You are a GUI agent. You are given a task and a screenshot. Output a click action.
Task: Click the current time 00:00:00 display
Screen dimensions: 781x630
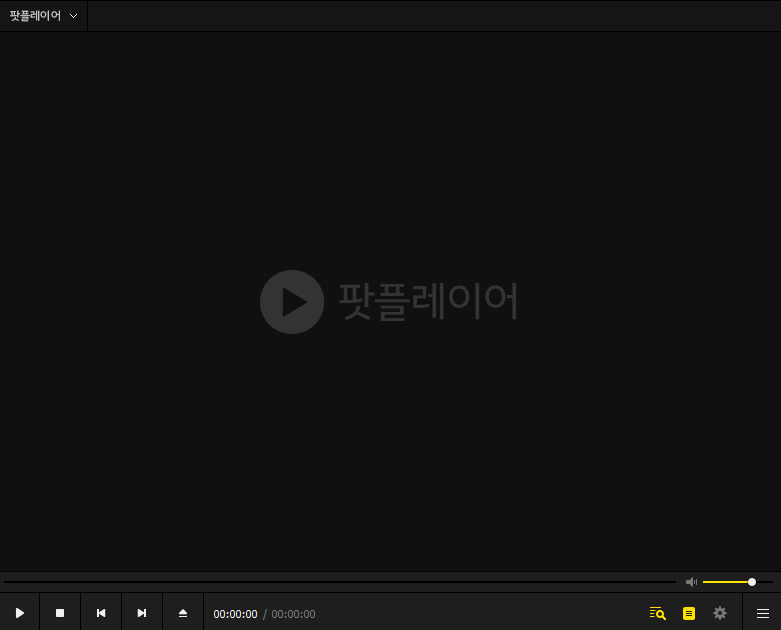tap(236, 614)
